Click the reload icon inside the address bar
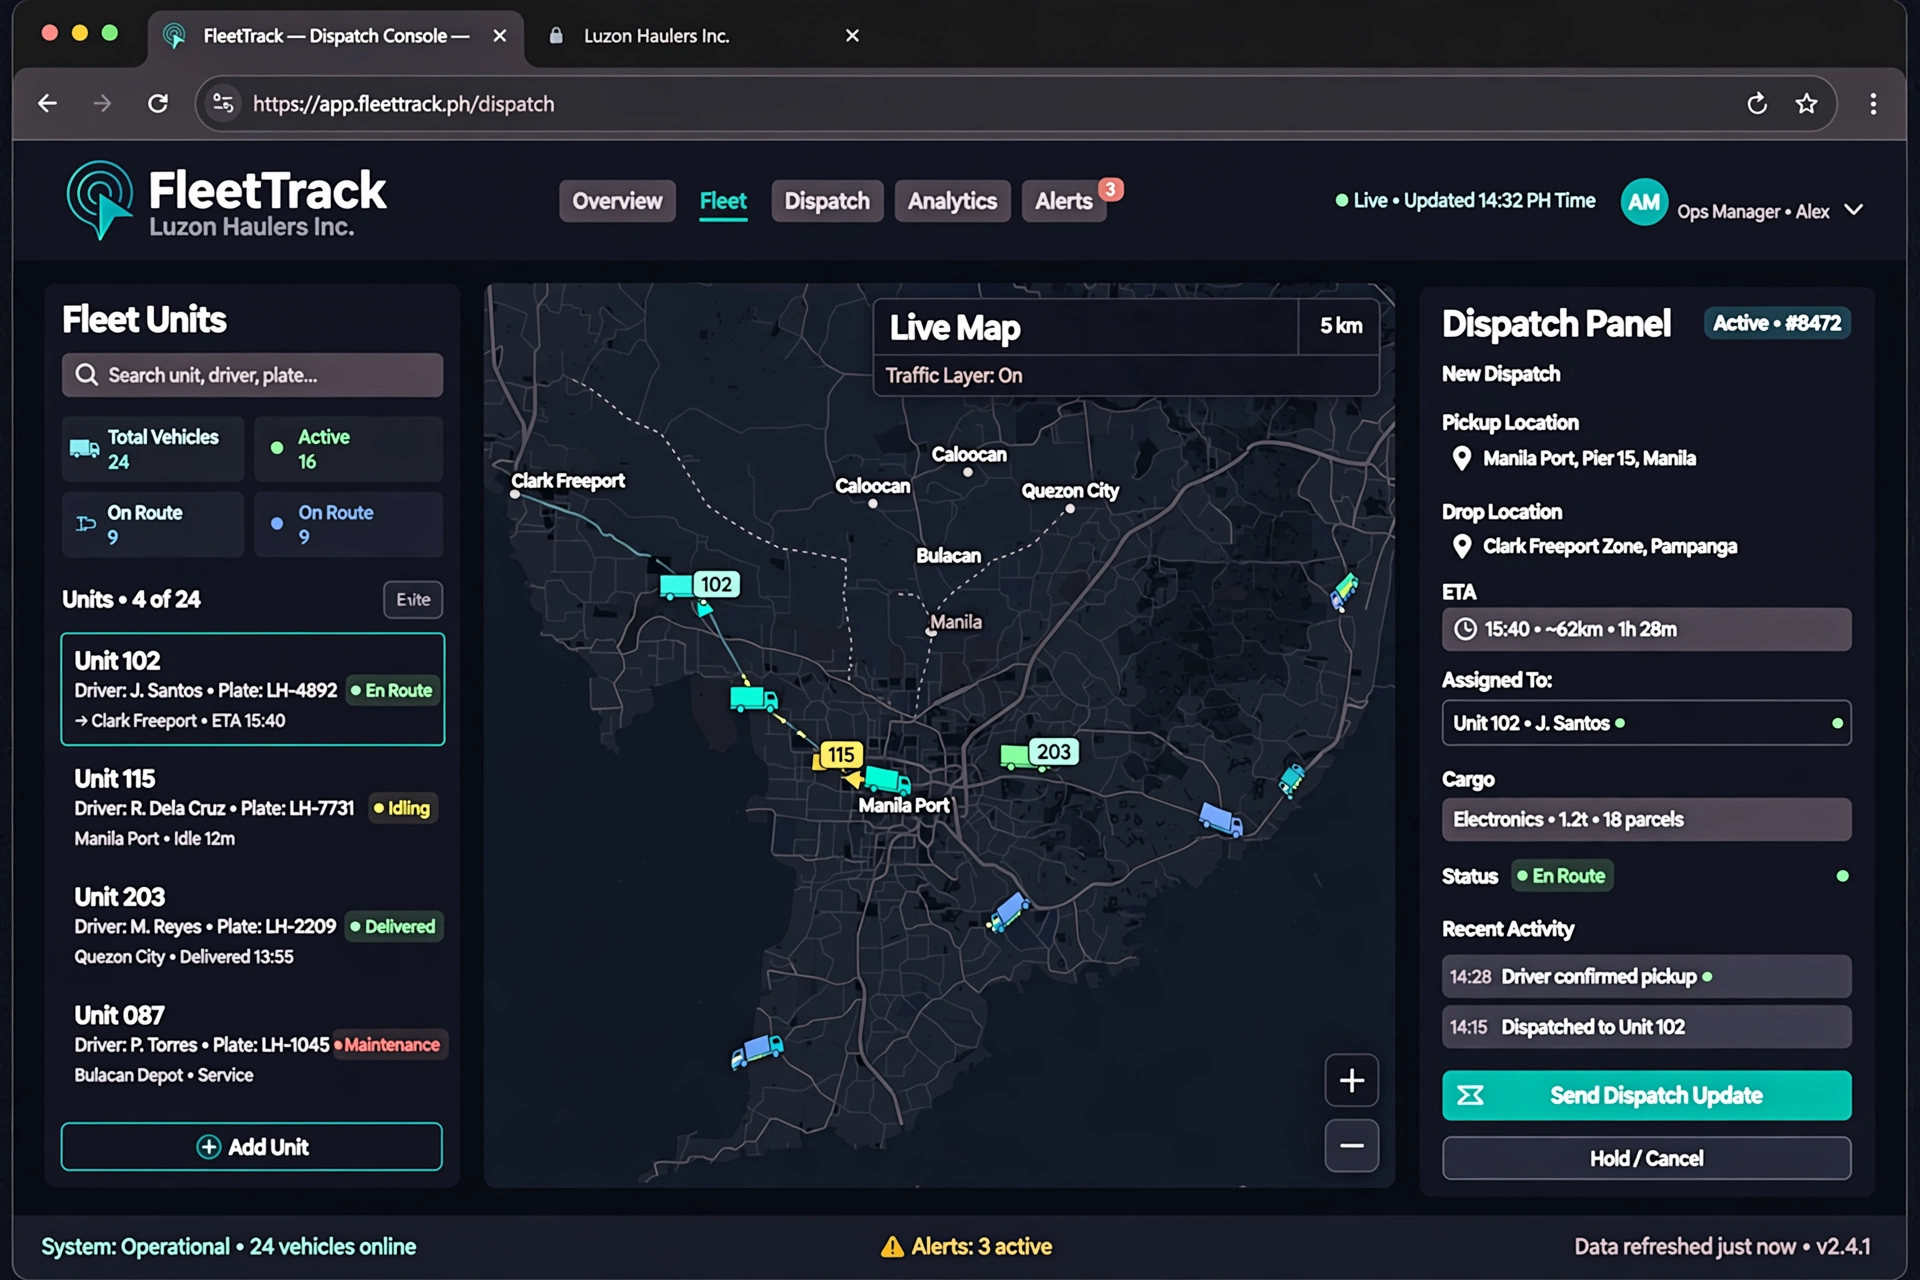The image size is (1920, 1280). click(1757, 103)
